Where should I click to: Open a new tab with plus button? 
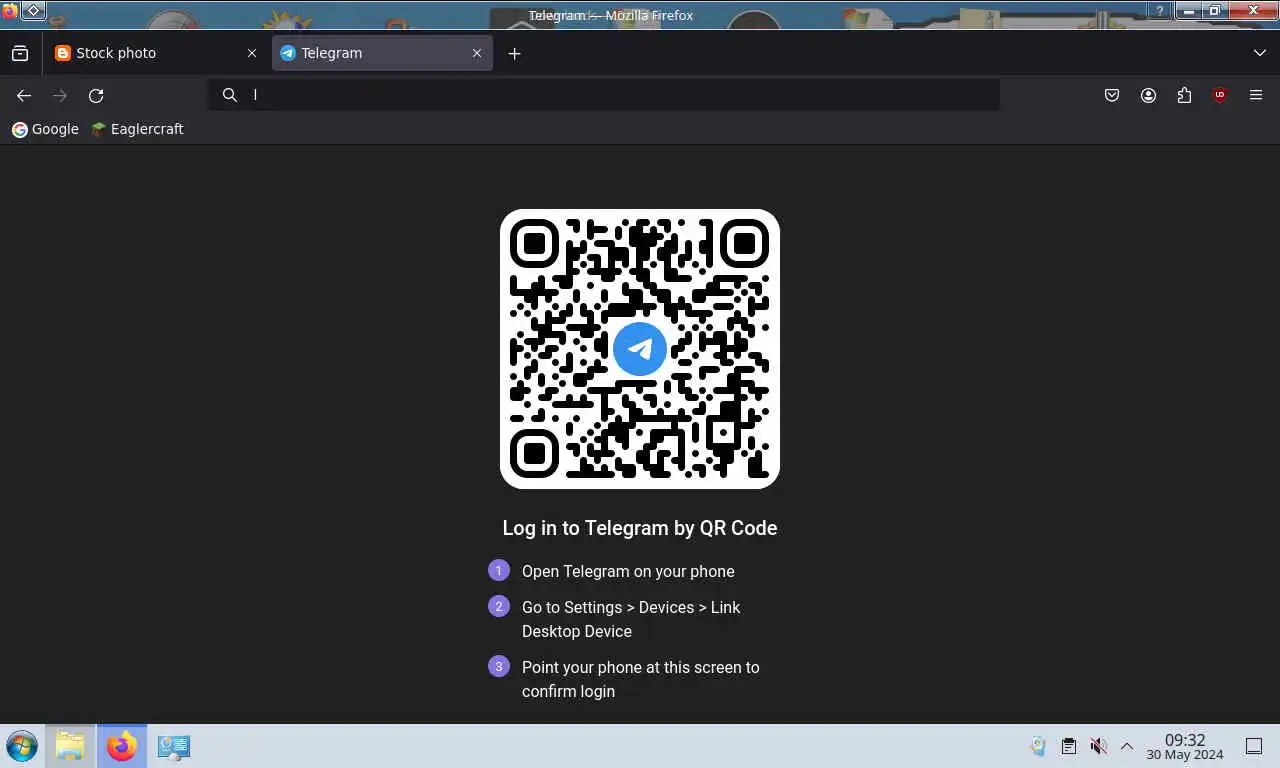pos(514,53)
